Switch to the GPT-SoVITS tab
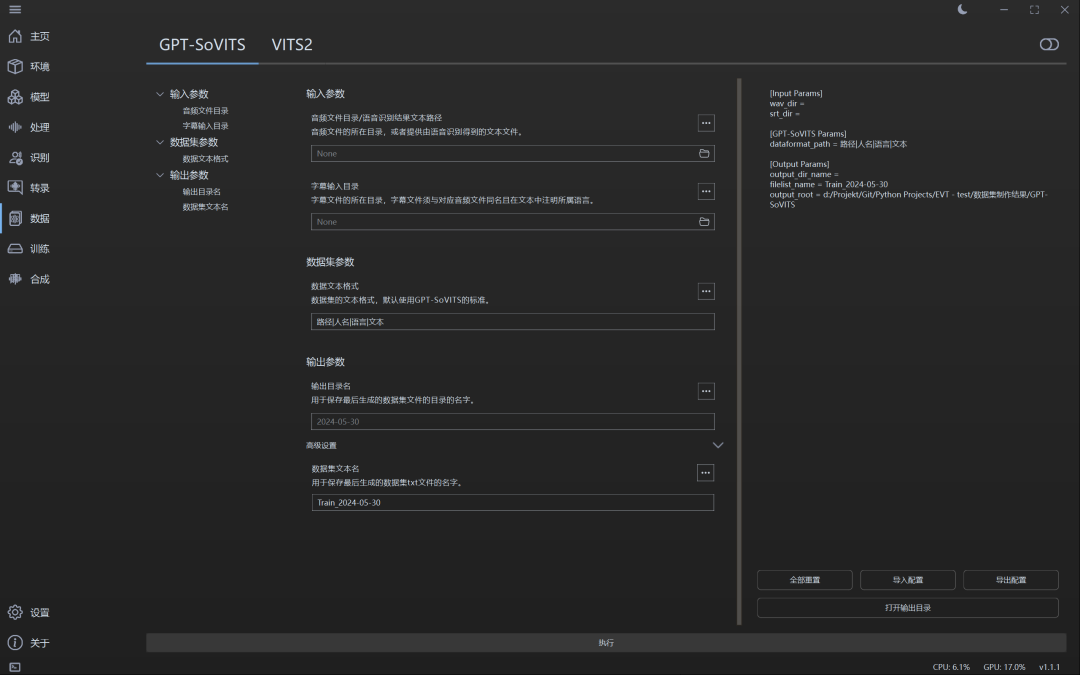This screenshot has height=675, width=1080. point(202,45)
